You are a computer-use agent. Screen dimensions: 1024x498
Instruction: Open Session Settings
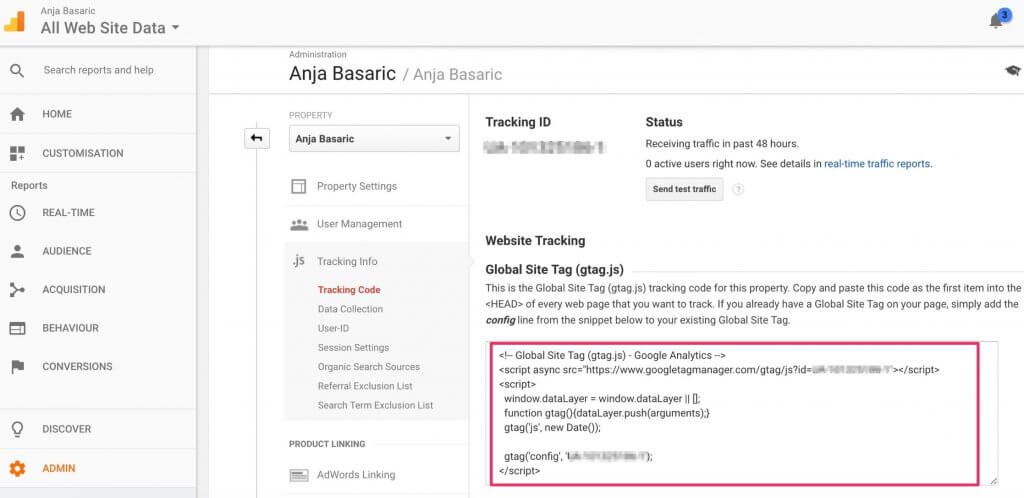coord(353,348)
